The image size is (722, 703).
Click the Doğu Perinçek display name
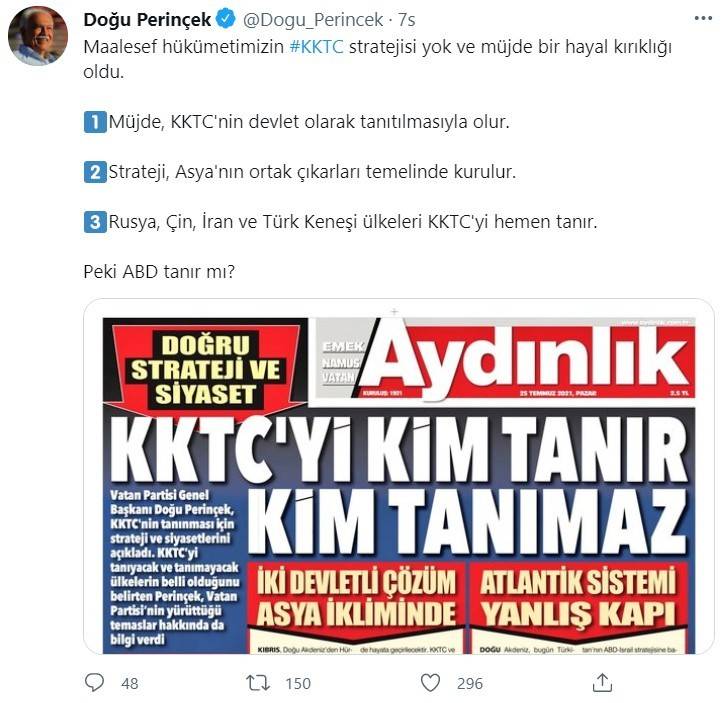coord(147,20)
